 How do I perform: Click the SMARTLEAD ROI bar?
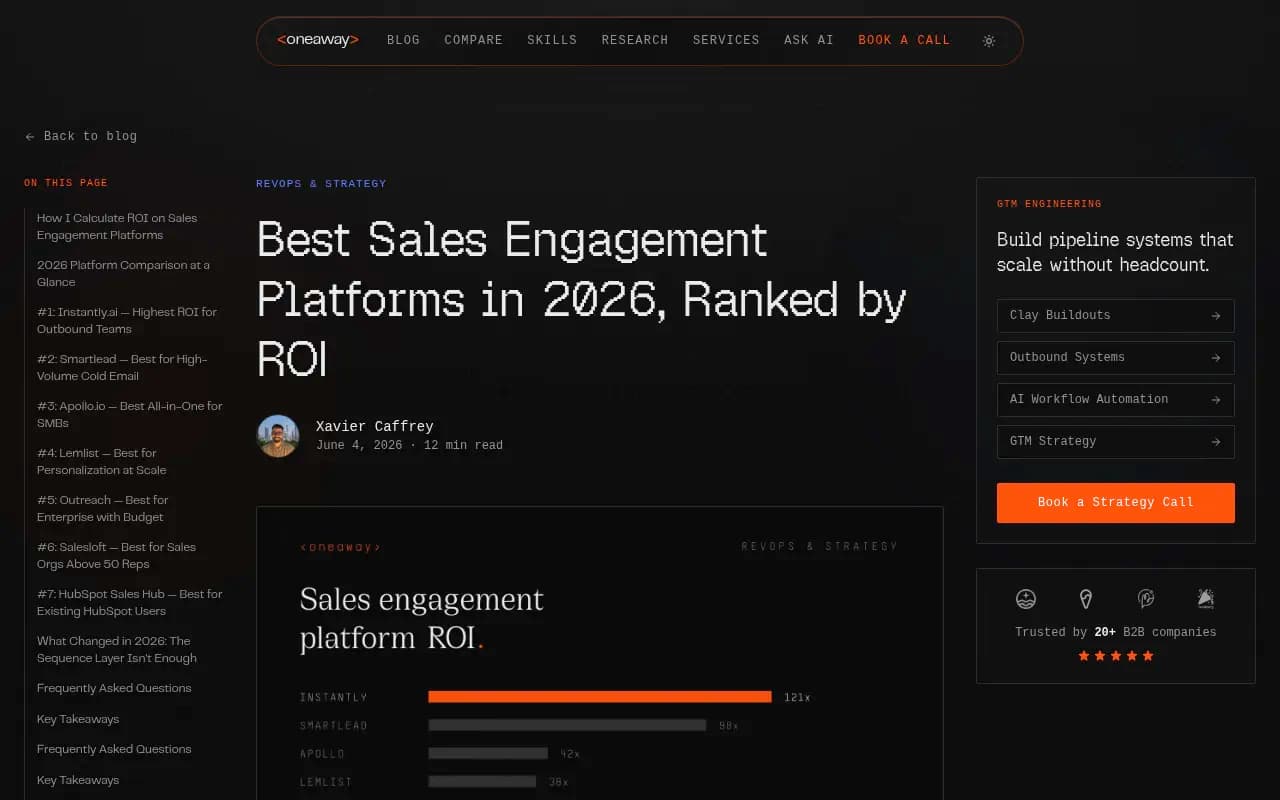pyautogui.click(x=567, y=725)
